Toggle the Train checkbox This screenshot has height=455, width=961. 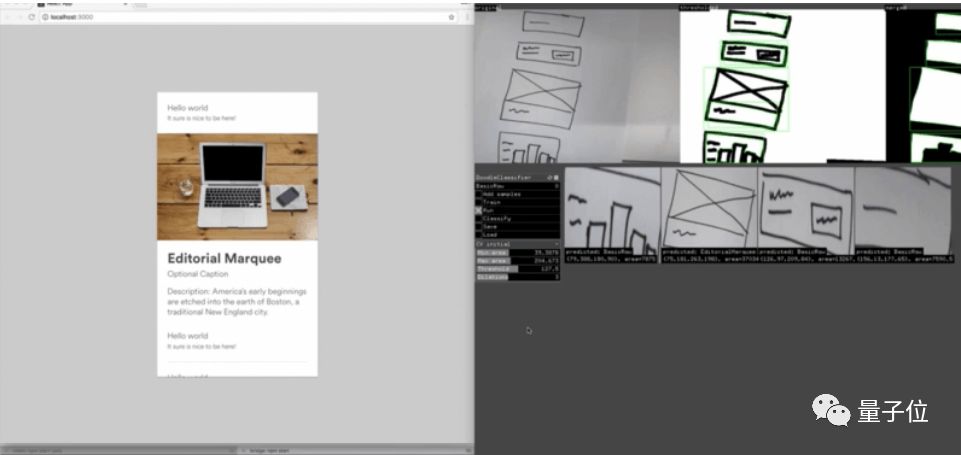pyautogui.click(x=479, y=202)
